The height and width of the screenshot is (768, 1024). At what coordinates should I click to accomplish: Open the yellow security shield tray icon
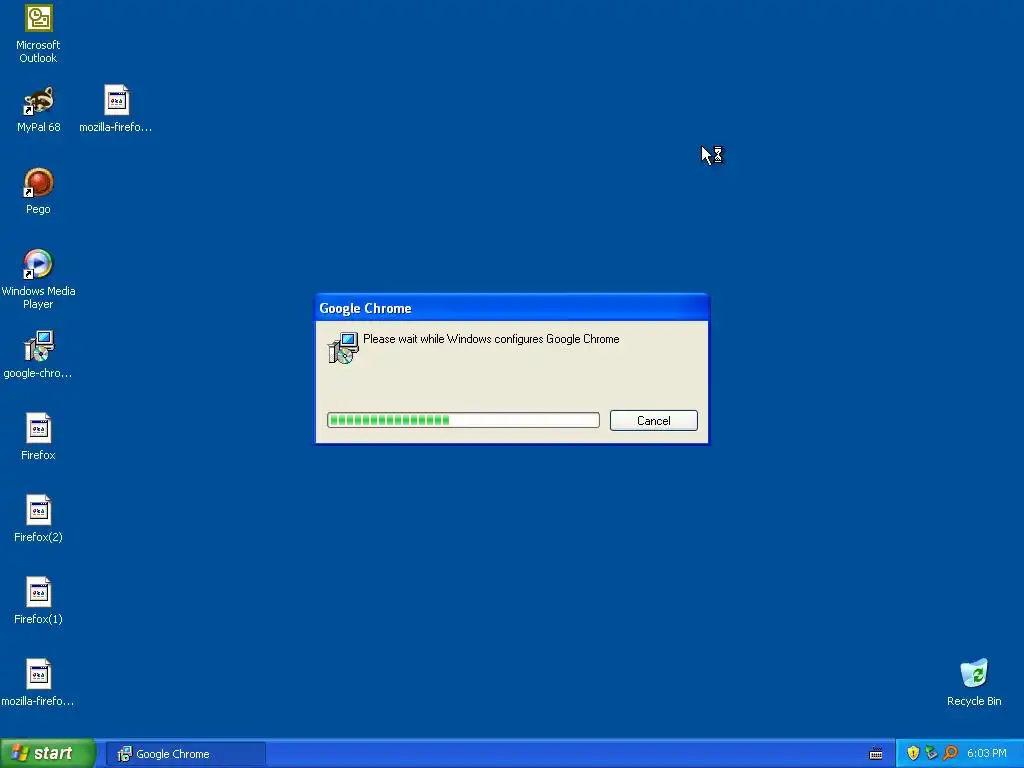click(x=913, y=753)
